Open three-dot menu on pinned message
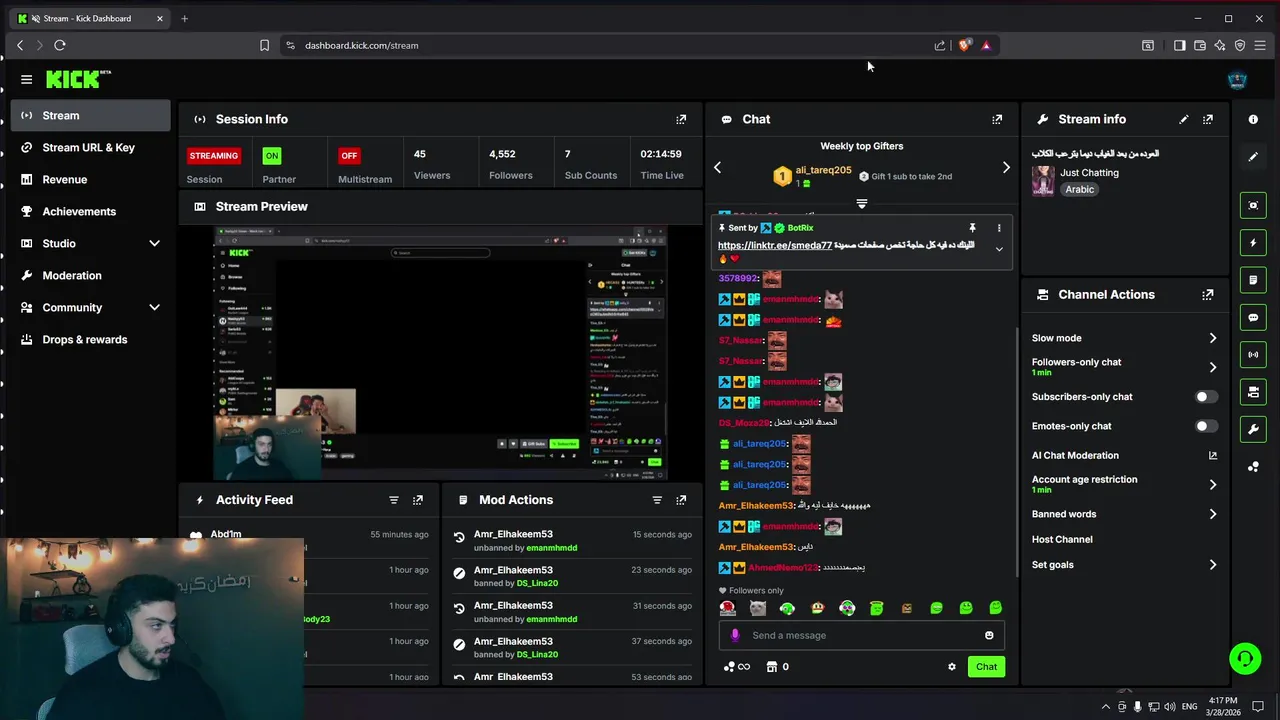The width and height of the screenshot is (1280, 720). 998,228
